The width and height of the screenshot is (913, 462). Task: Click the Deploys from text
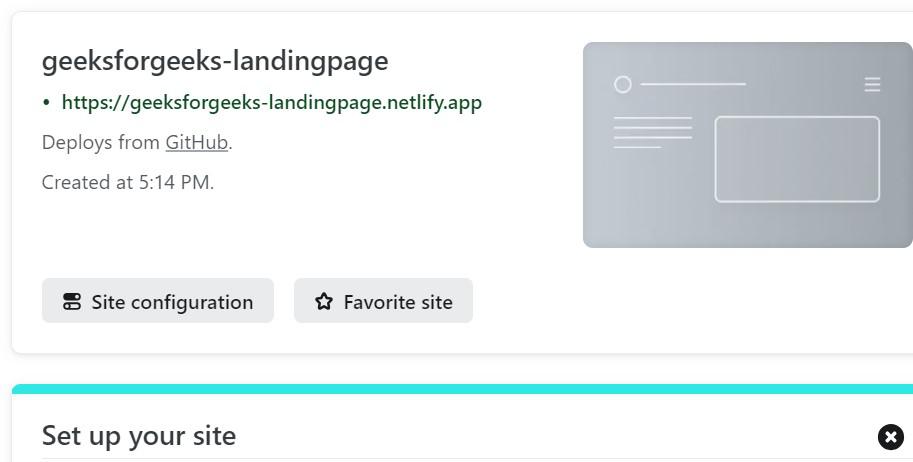pos(100,142)
